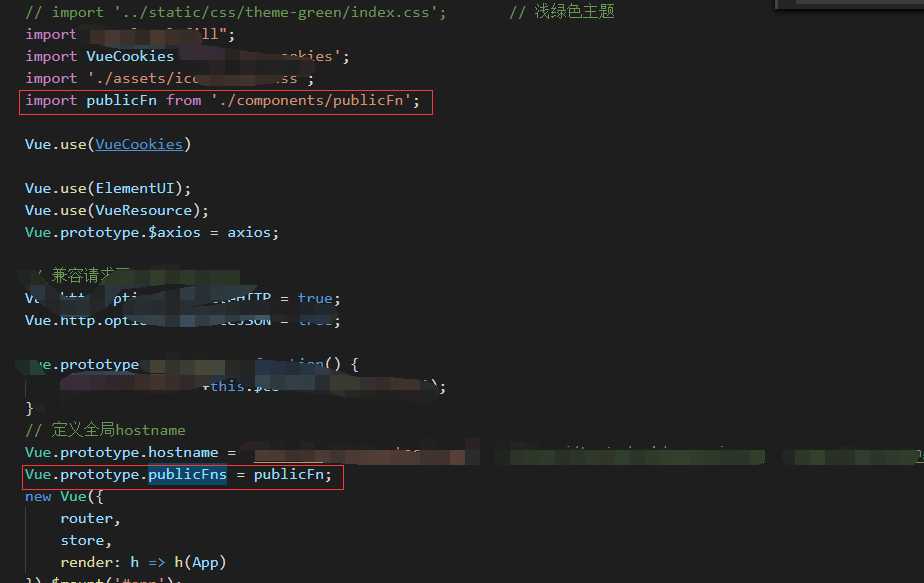Click the Vue.prototype.hostname text
924x583 pixels.
(x=121, y=452)
